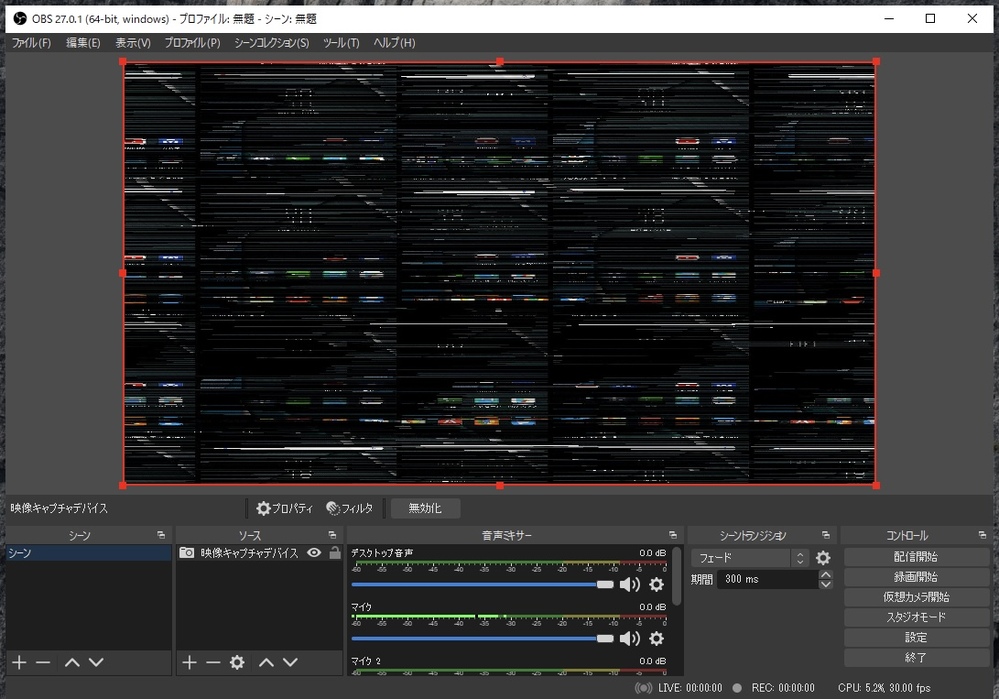This screenshot has height=699, width=999.
Task: Pop out the シーン dock panel
Action: tap(161, 535)
